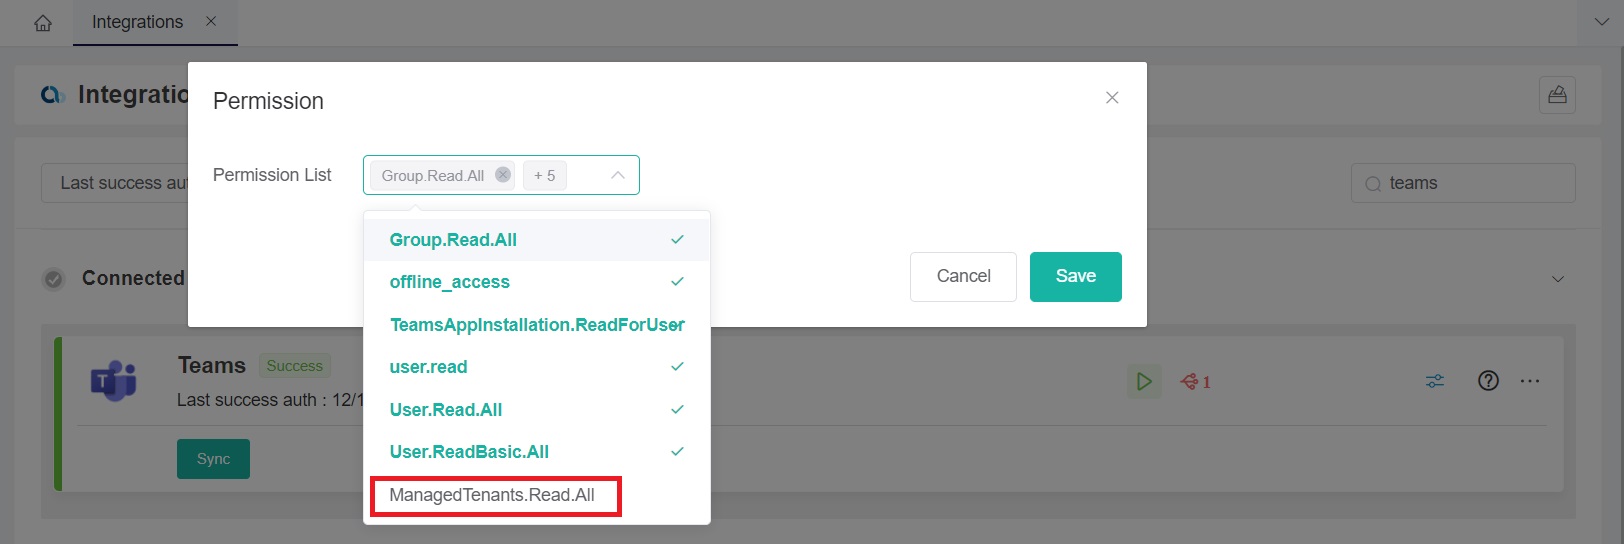Open the Teams more options ellipsis
Image resolution: width=1624 pixels, height=544 pixels.
point(1530,381)
